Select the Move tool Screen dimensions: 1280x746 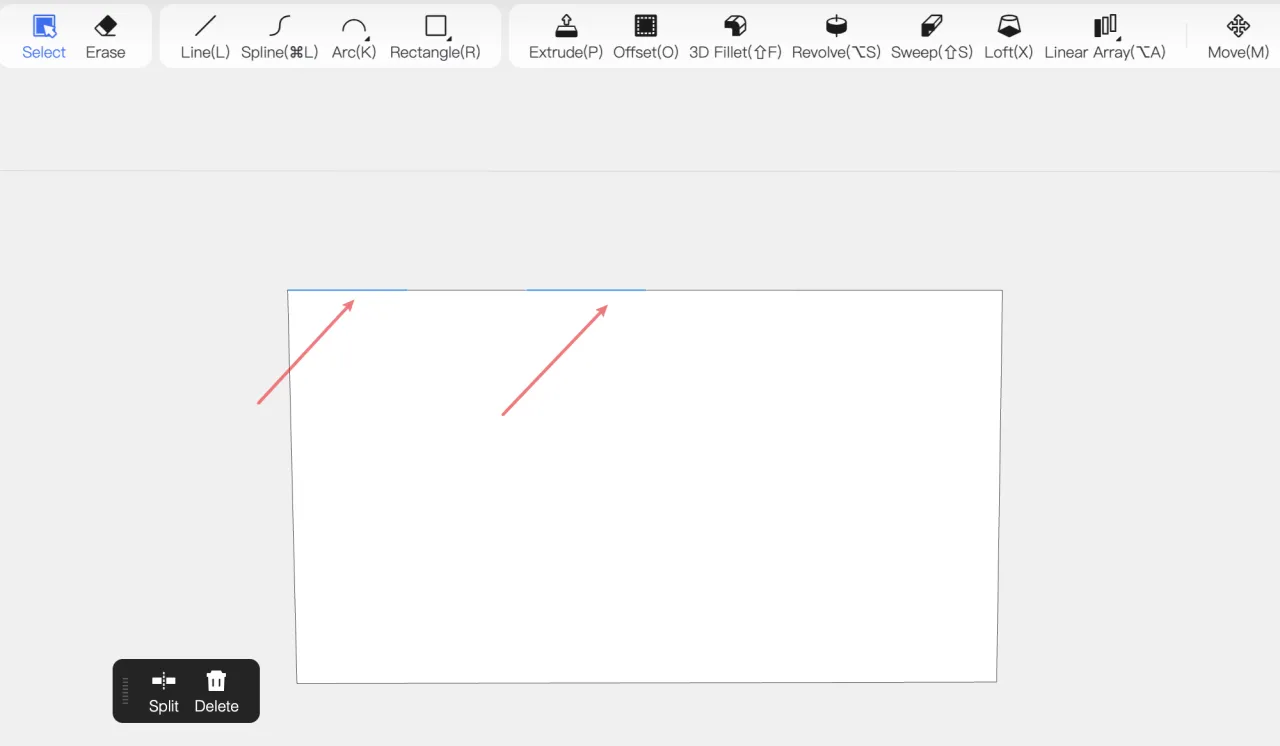pos(1238,36)
